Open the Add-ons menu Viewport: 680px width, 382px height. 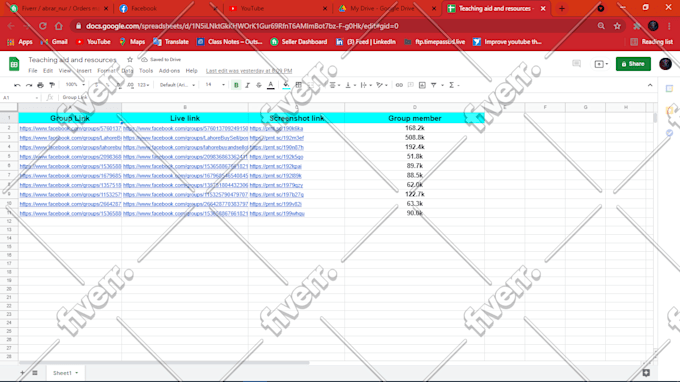[169, 71]
